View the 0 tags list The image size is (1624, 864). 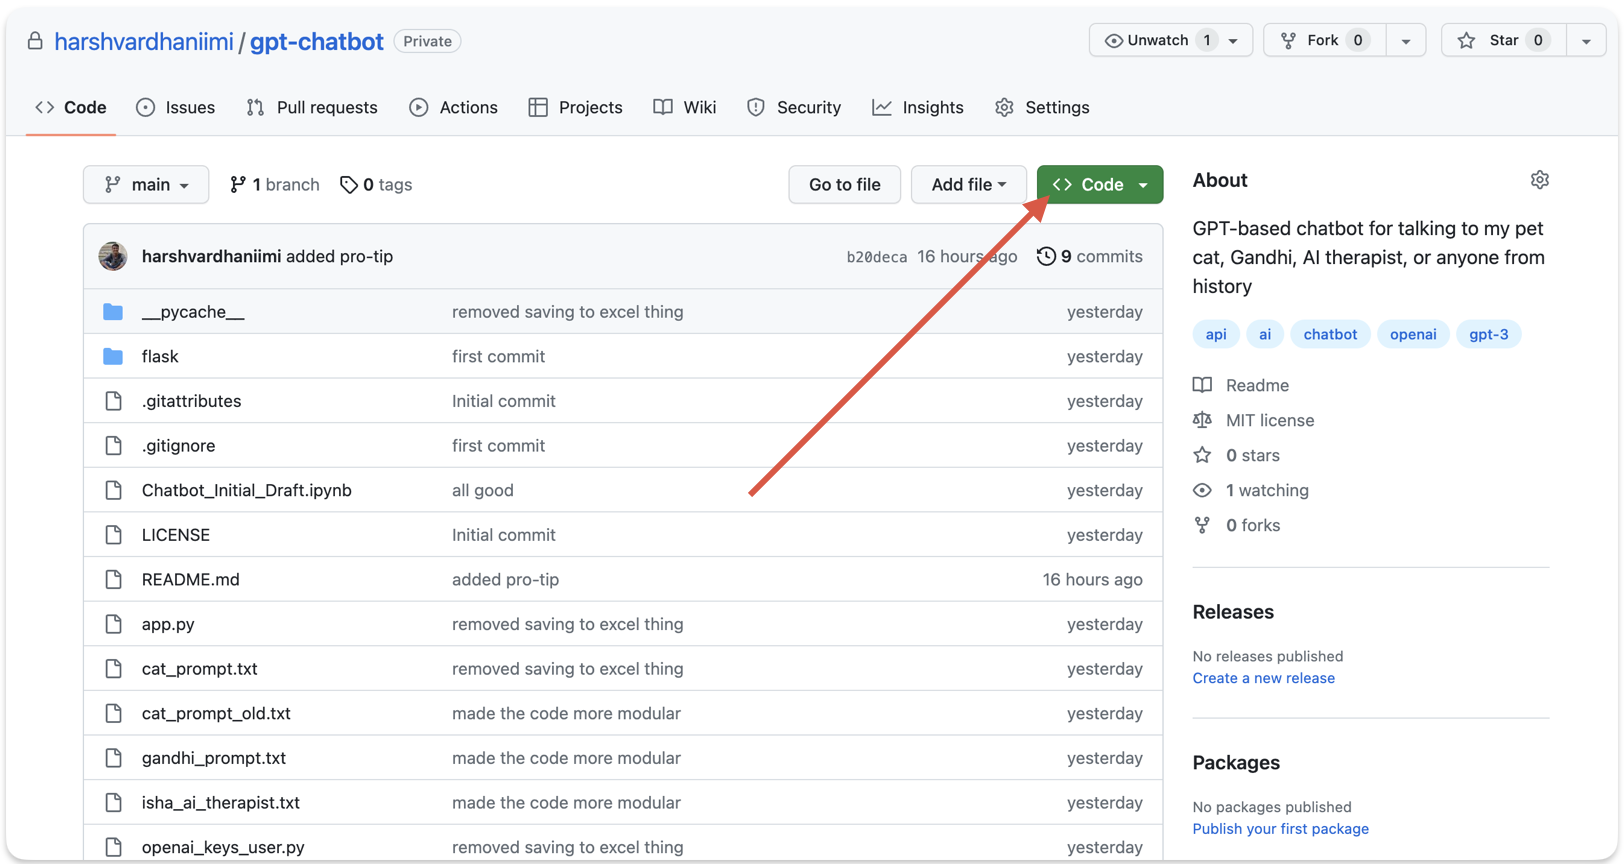[376, 185]
